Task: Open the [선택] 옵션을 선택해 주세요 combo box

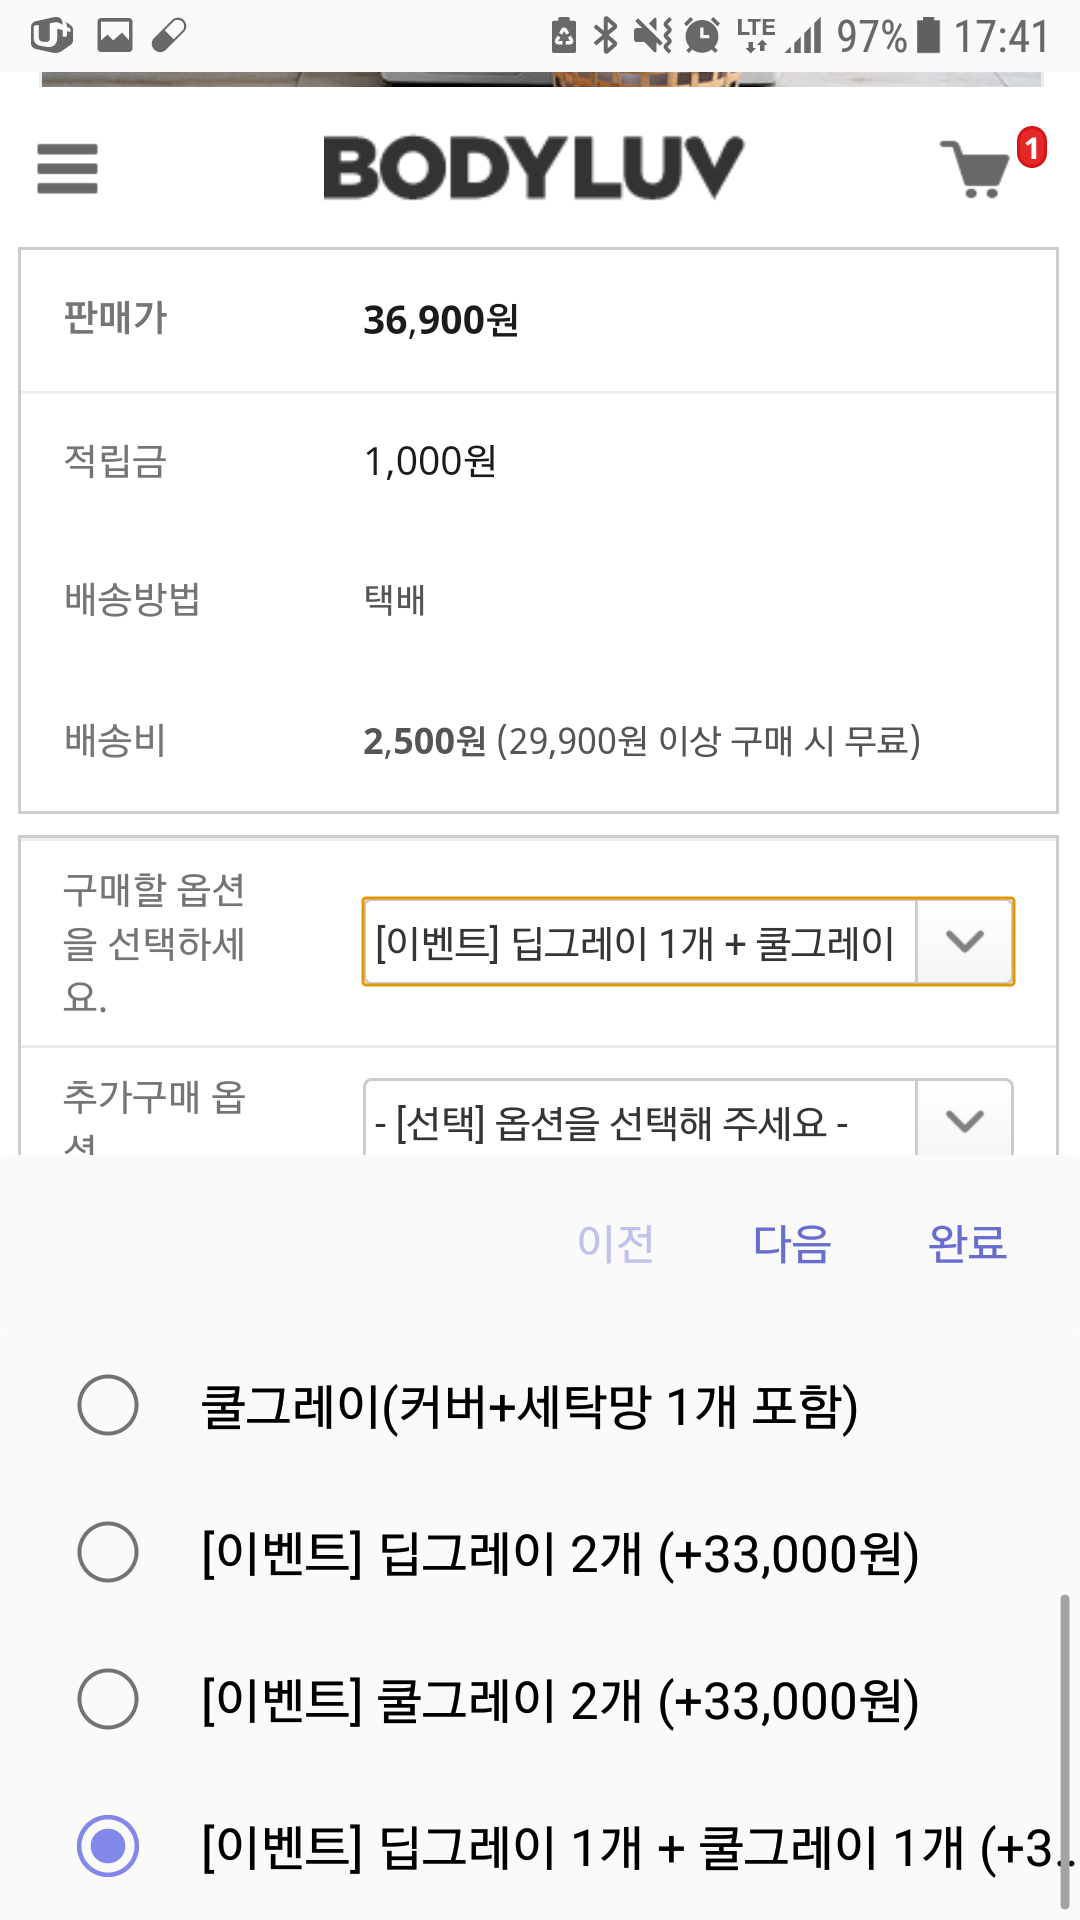Action: tap(688, 1118)
